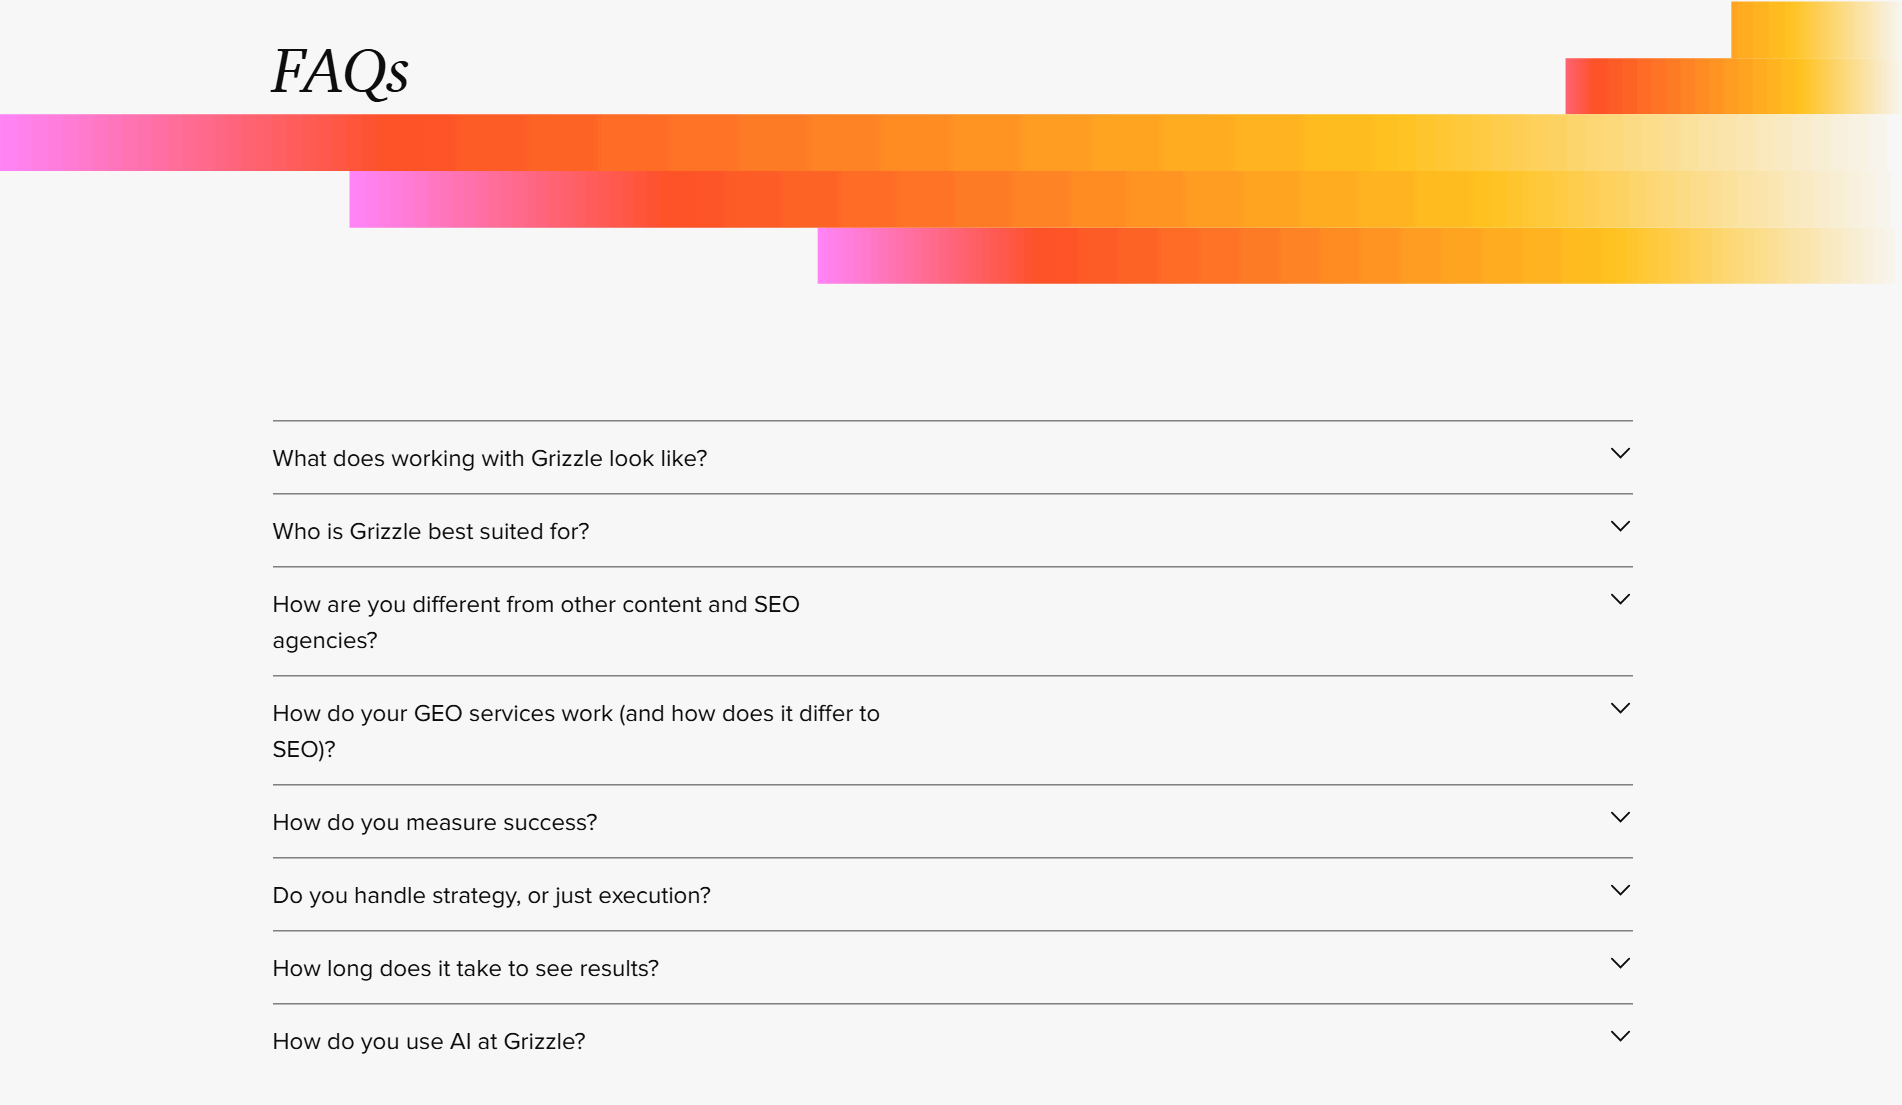
Task: Open "How do your GEO services work" question text
Action: 576,731
